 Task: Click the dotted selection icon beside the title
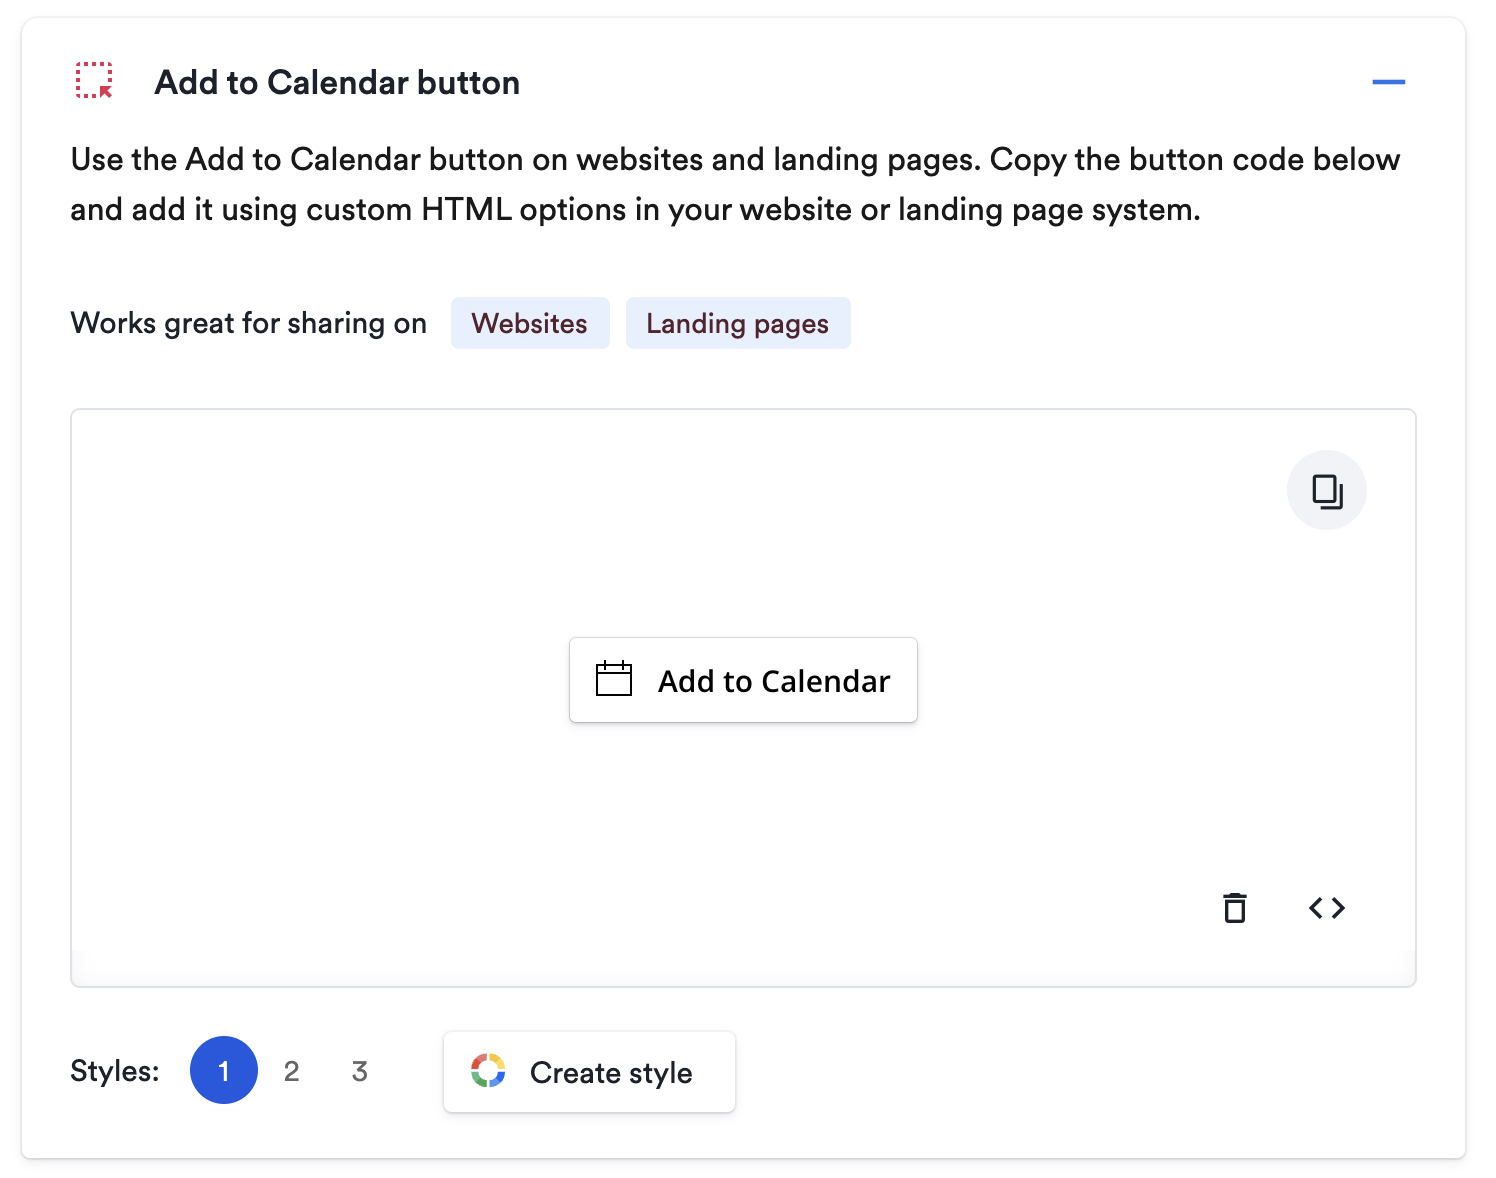pyautogui.click(x=94, y=80)
